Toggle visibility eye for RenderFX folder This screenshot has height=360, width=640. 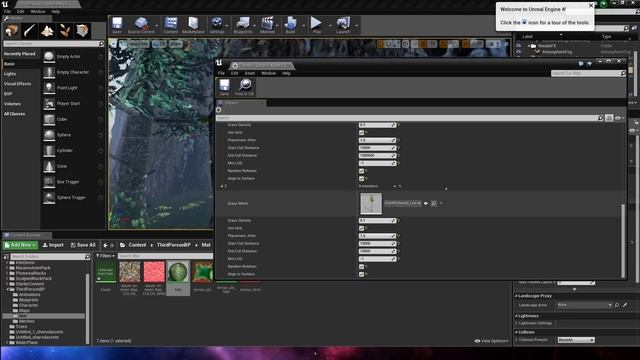tap(518, 46)
